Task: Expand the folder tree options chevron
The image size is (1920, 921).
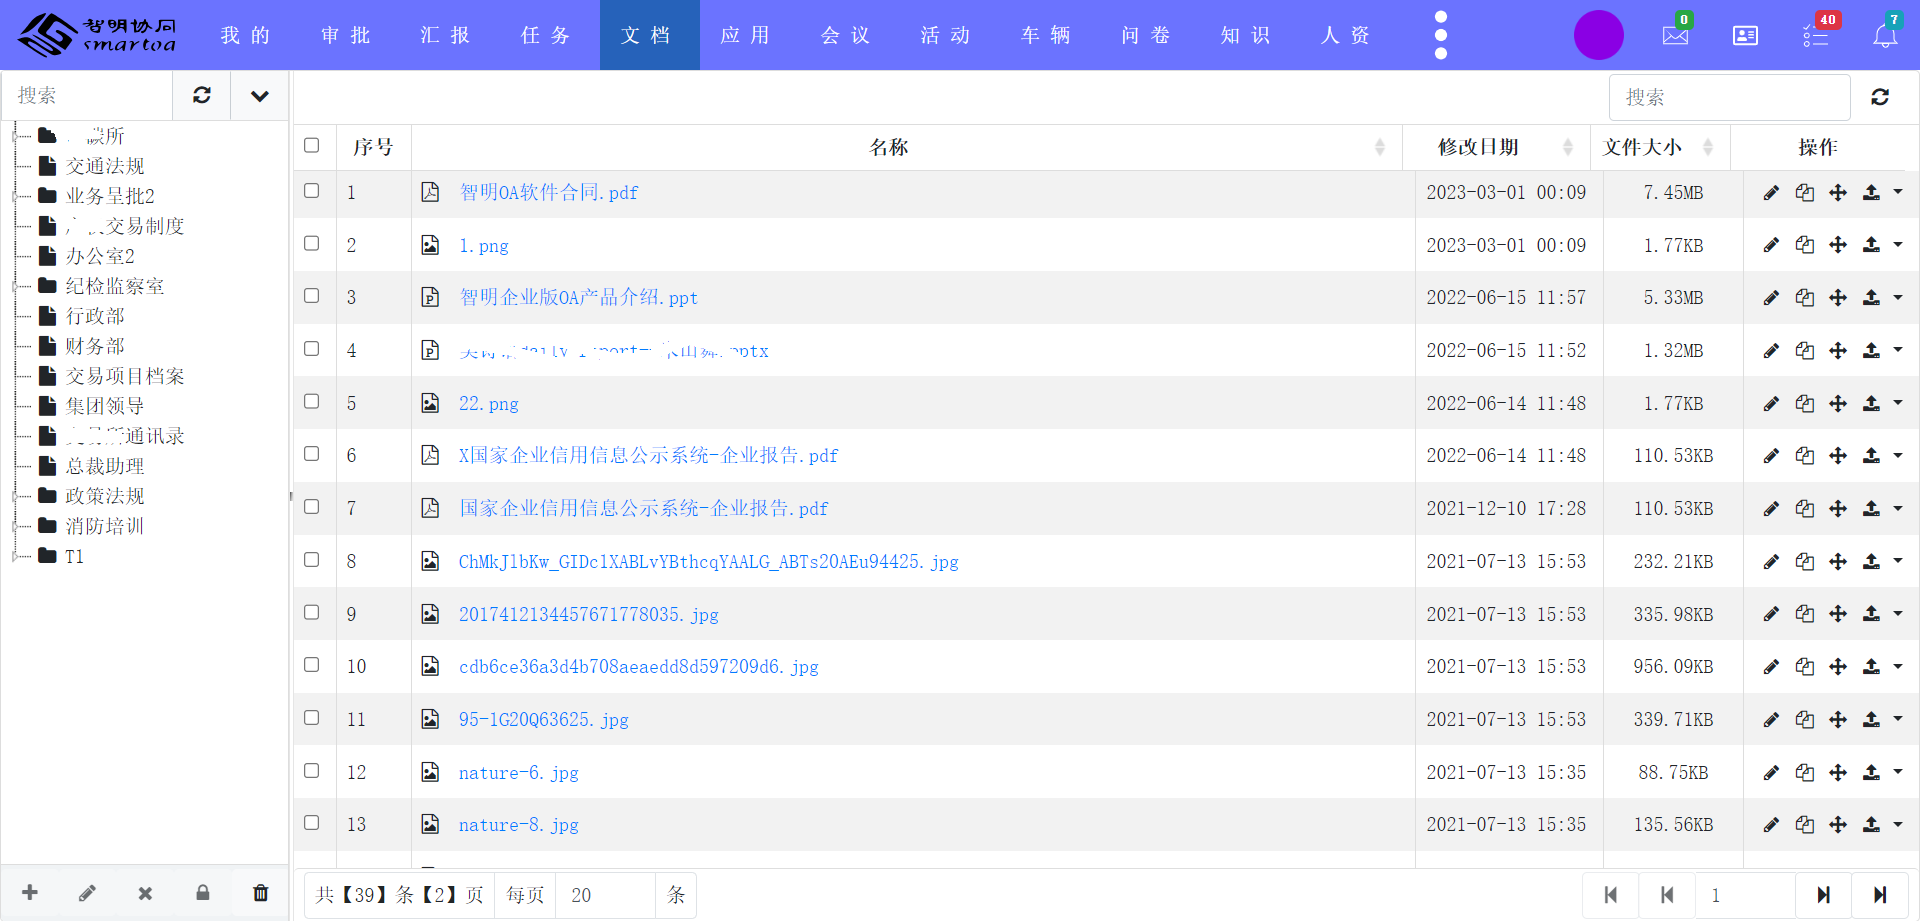Action: coord(260,95)
